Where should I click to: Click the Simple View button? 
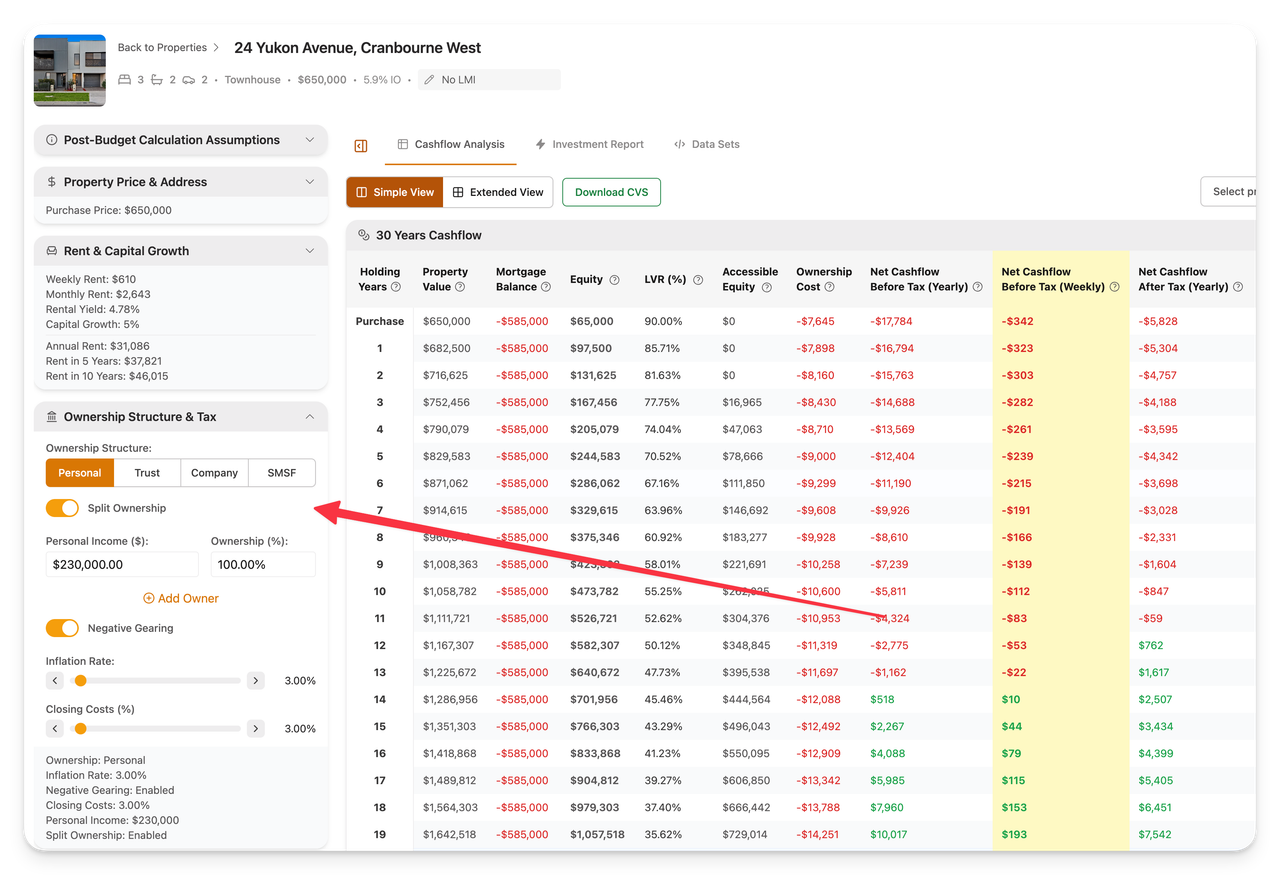pyautogui.click(x=395, y=192)
